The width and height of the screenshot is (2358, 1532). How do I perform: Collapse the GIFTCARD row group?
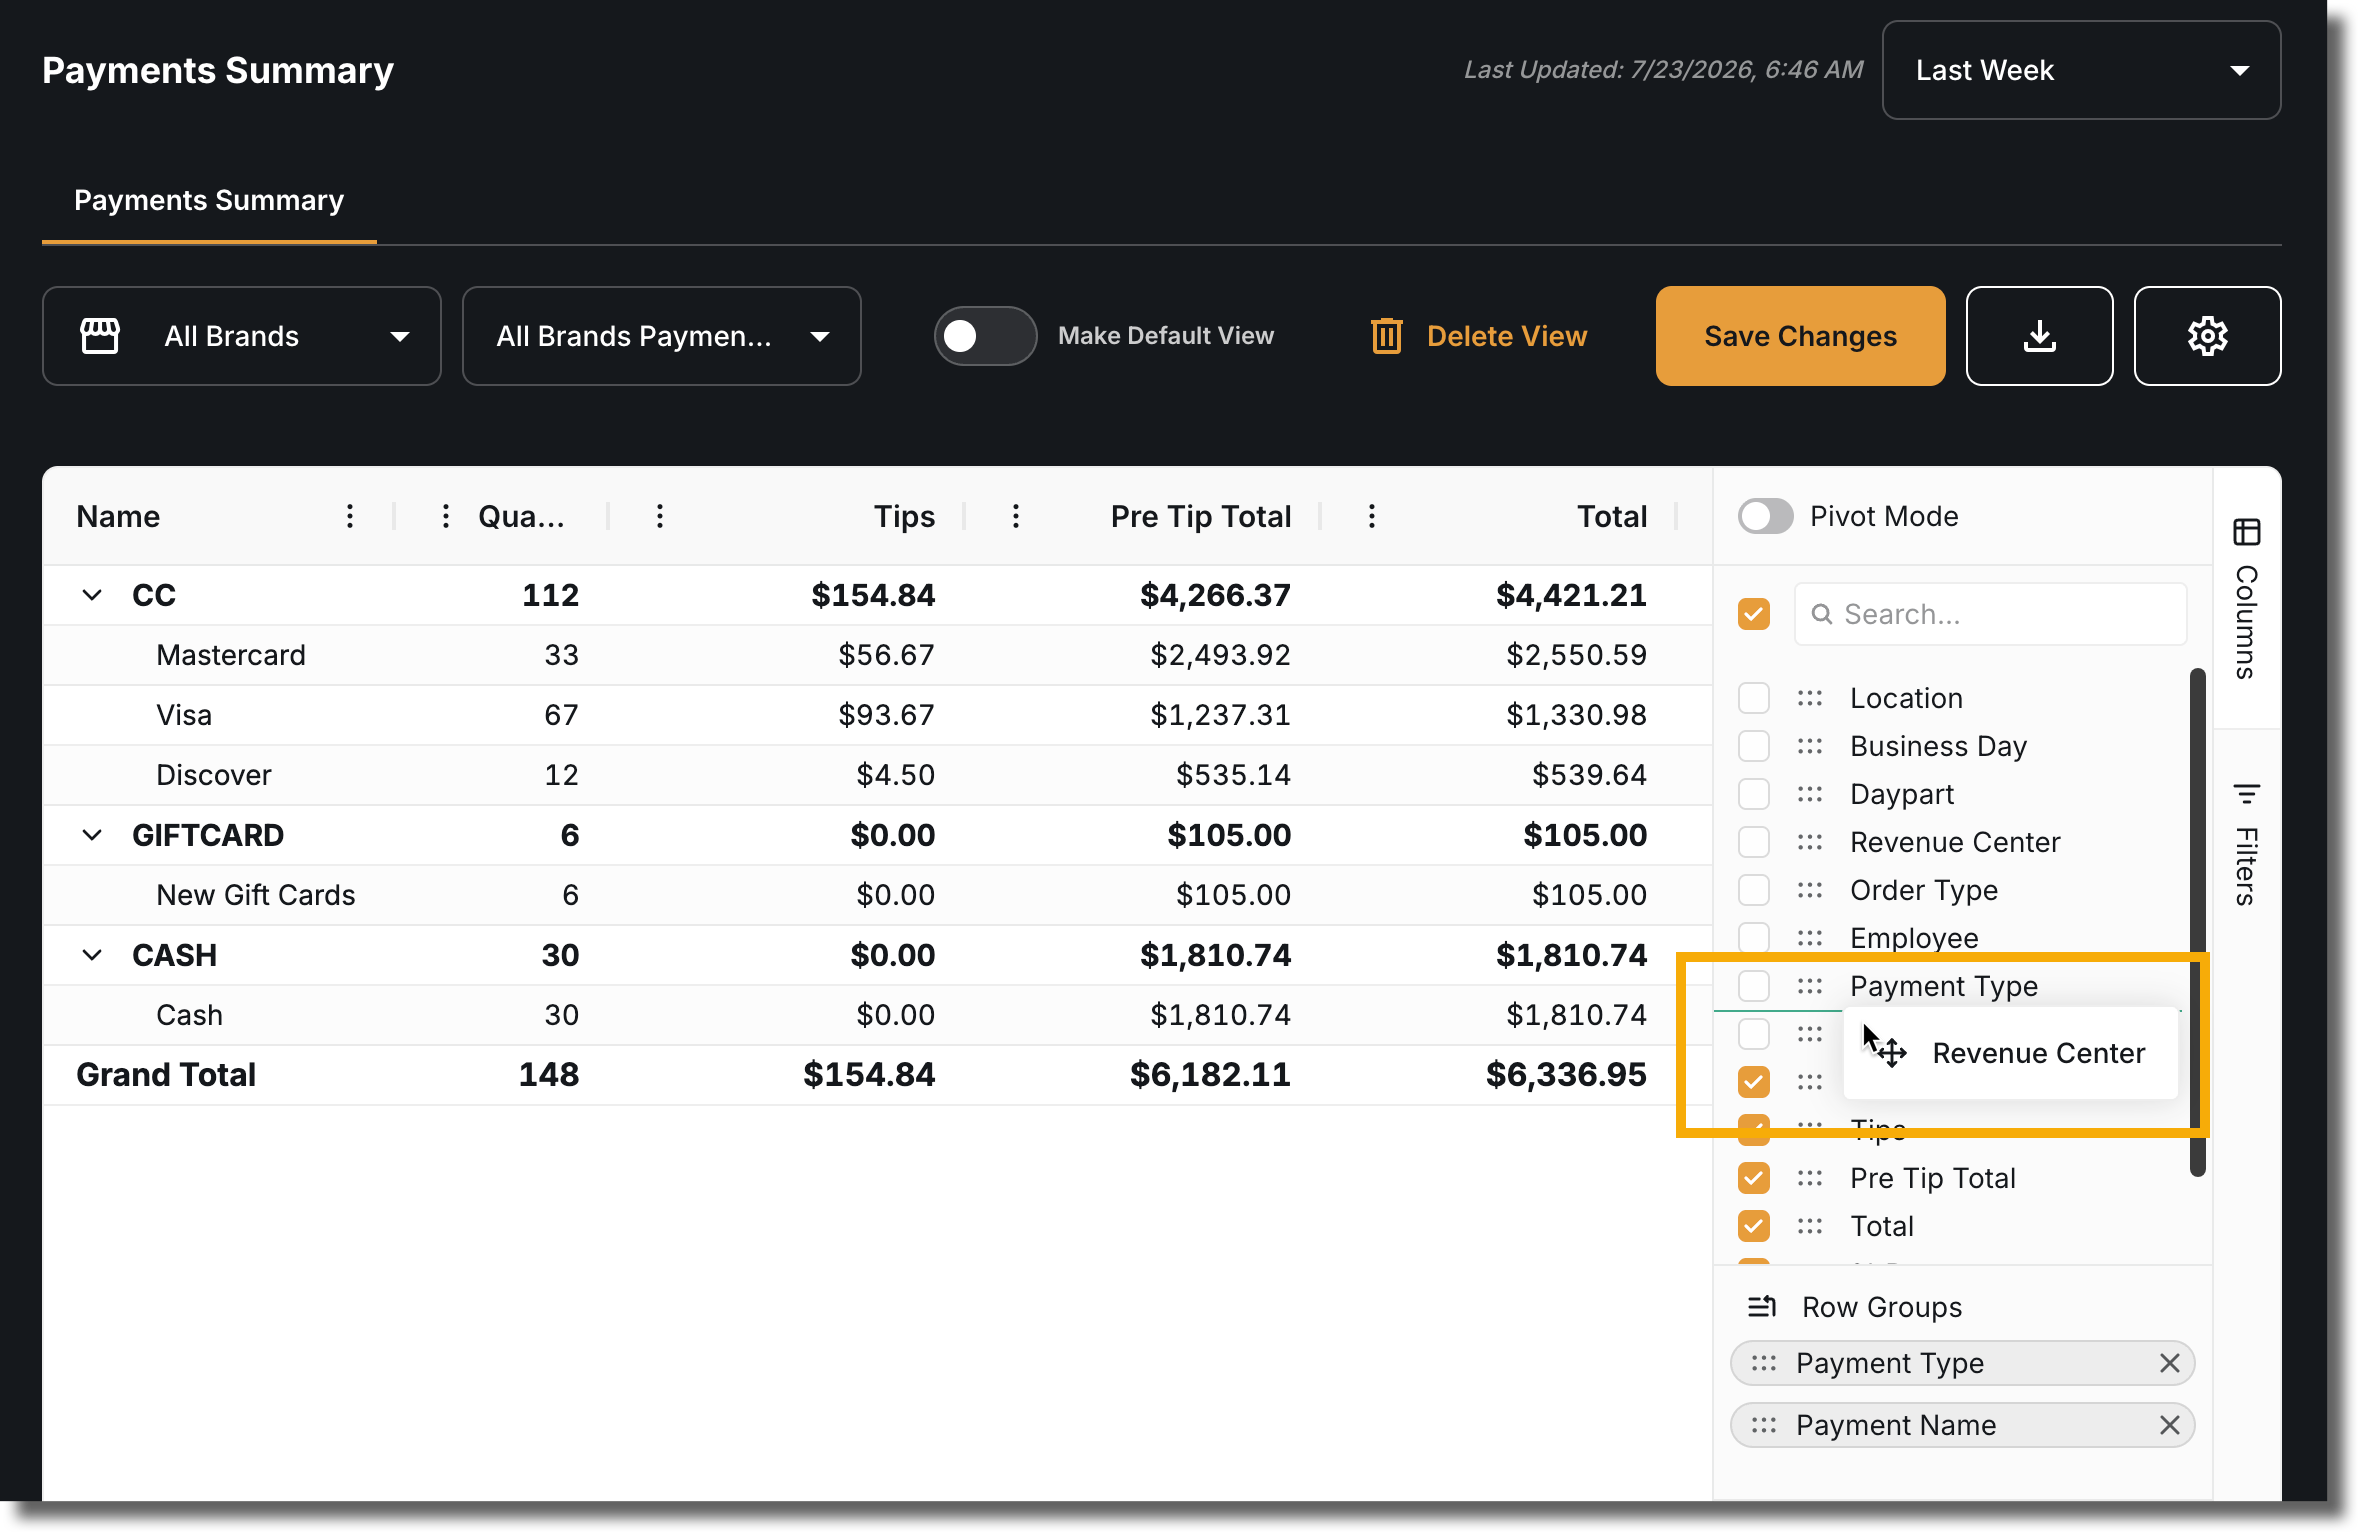pos(91,835)
